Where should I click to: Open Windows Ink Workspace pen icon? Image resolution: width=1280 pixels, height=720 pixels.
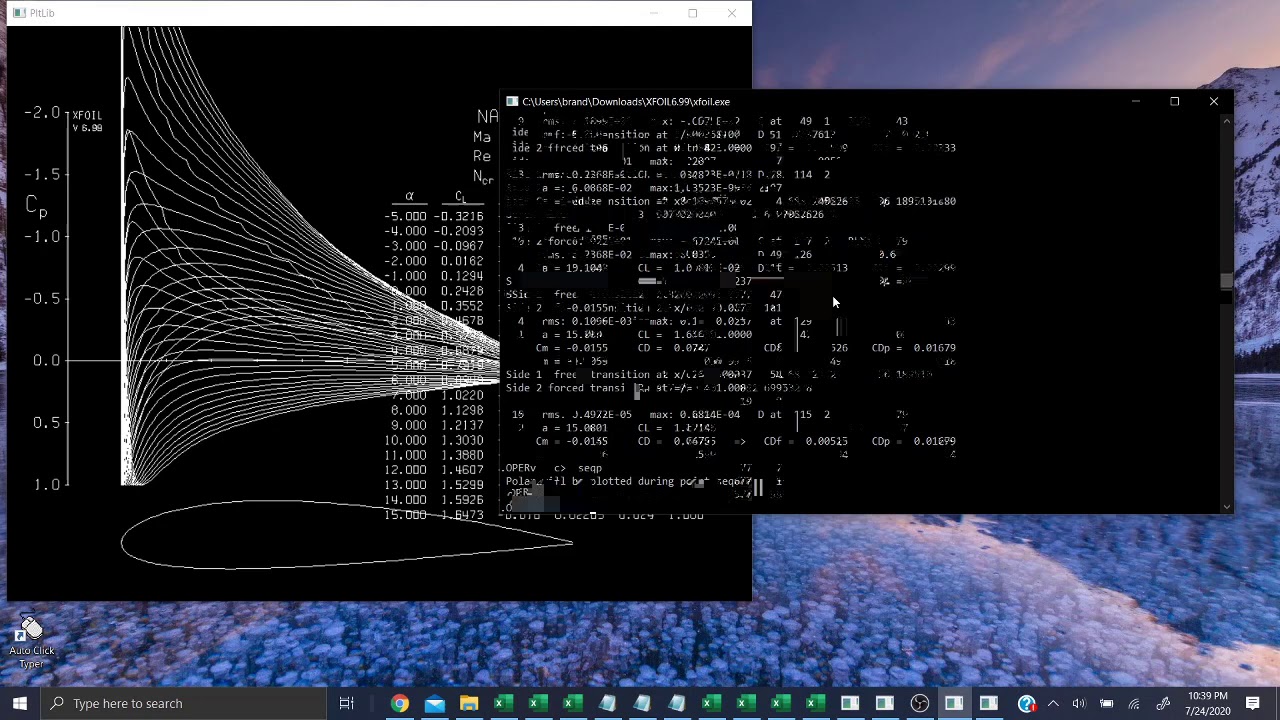1163,703
